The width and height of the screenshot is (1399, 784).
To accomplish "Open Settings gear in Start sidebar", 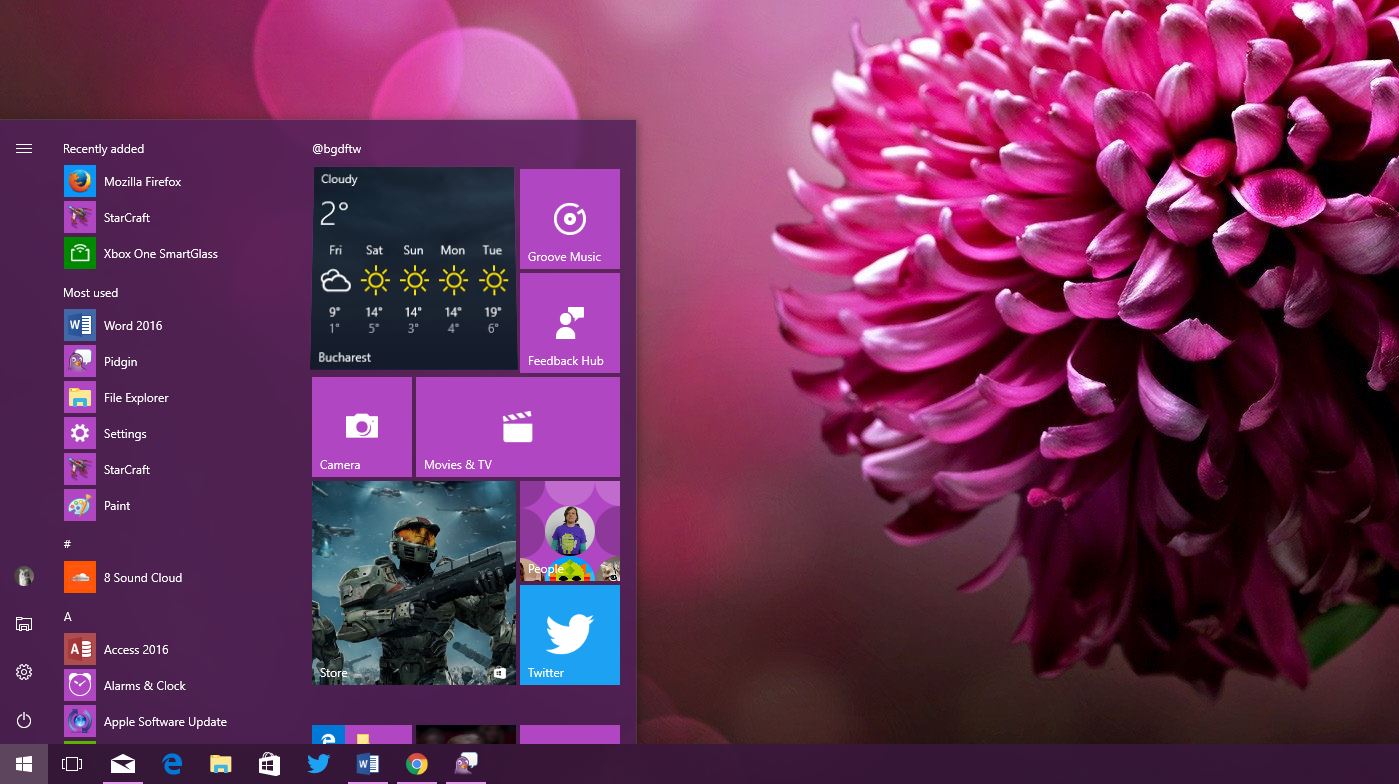I will click(24, 672).
